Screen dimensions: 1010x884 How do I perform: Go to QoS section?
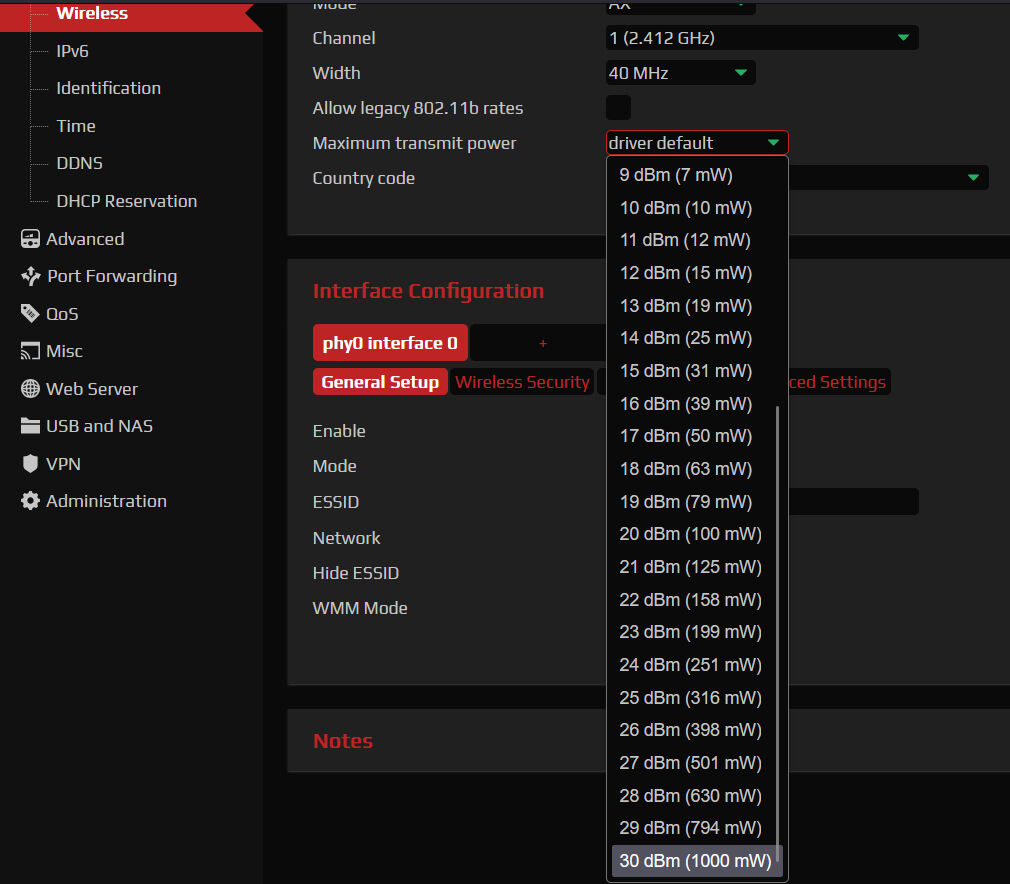62,314
